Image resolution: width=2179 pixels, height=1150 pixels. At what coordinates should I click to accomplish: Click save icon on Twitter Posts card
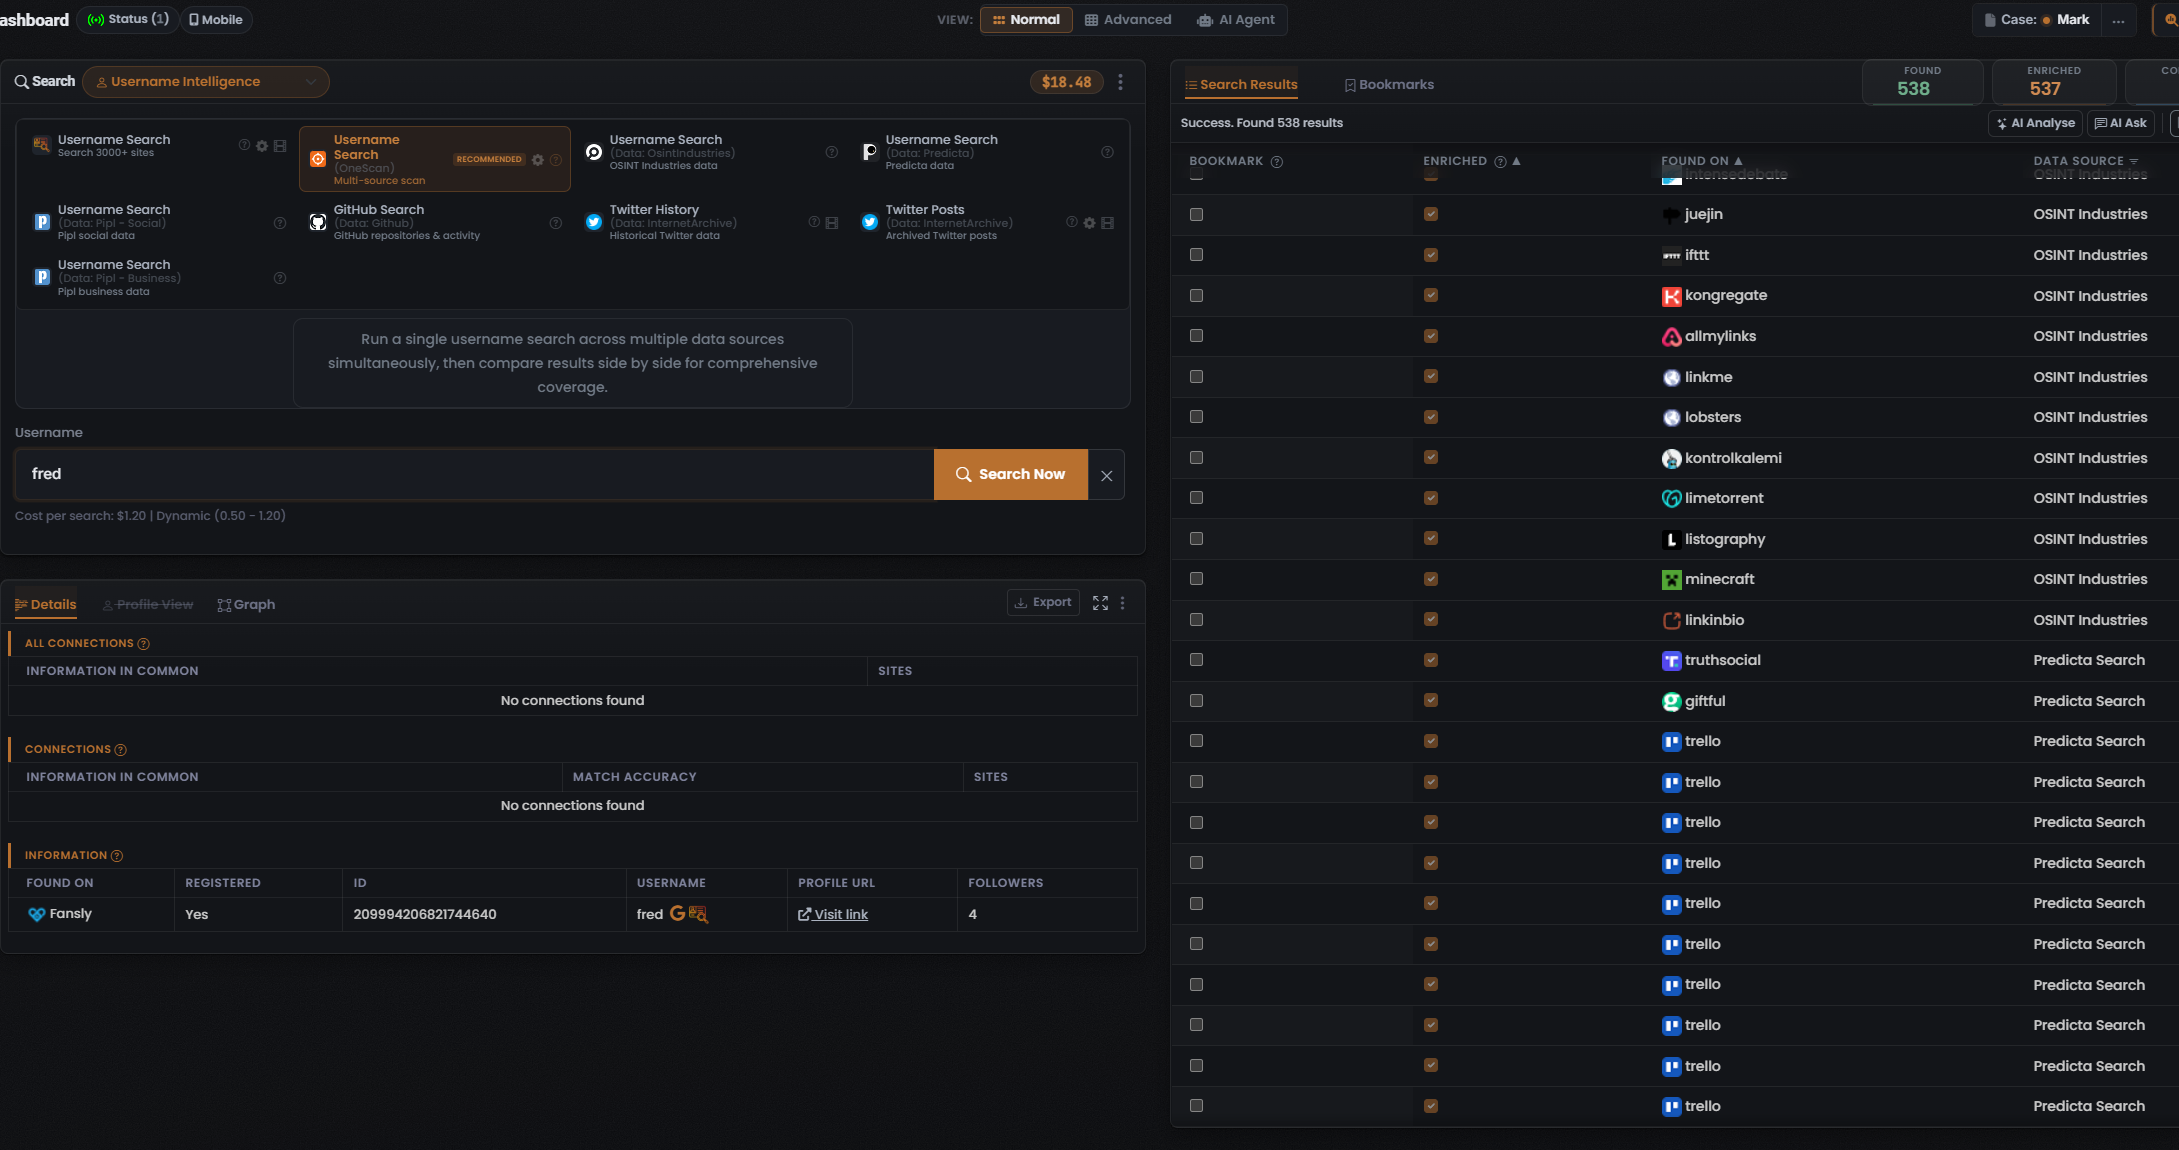click(x=1107, y=223)
